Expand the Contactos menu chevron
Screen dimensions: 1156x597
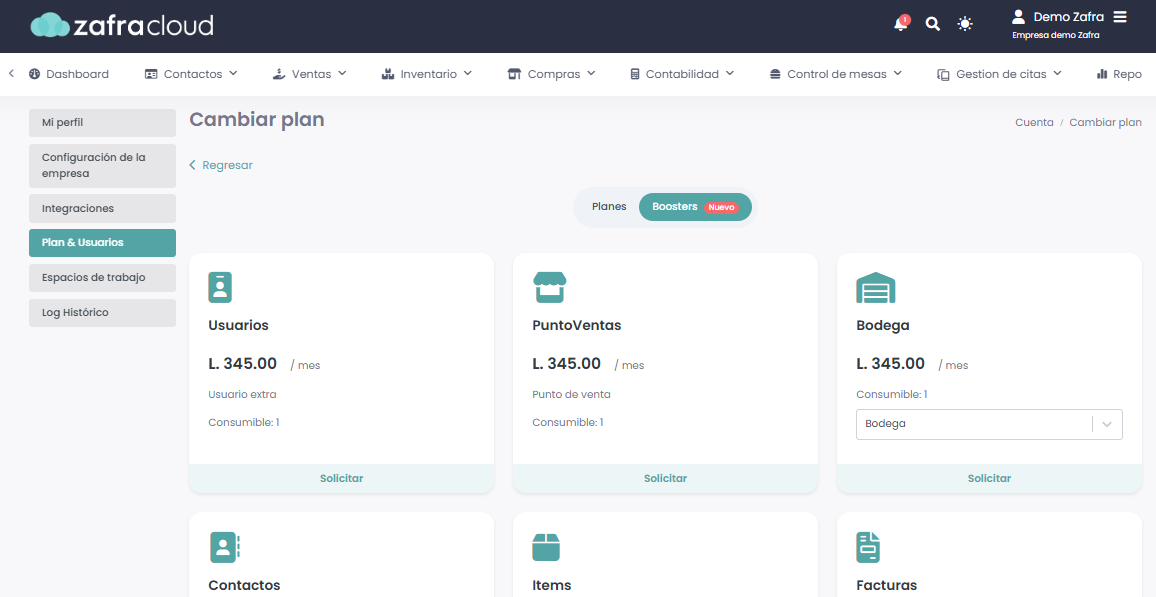click(233, 74)
